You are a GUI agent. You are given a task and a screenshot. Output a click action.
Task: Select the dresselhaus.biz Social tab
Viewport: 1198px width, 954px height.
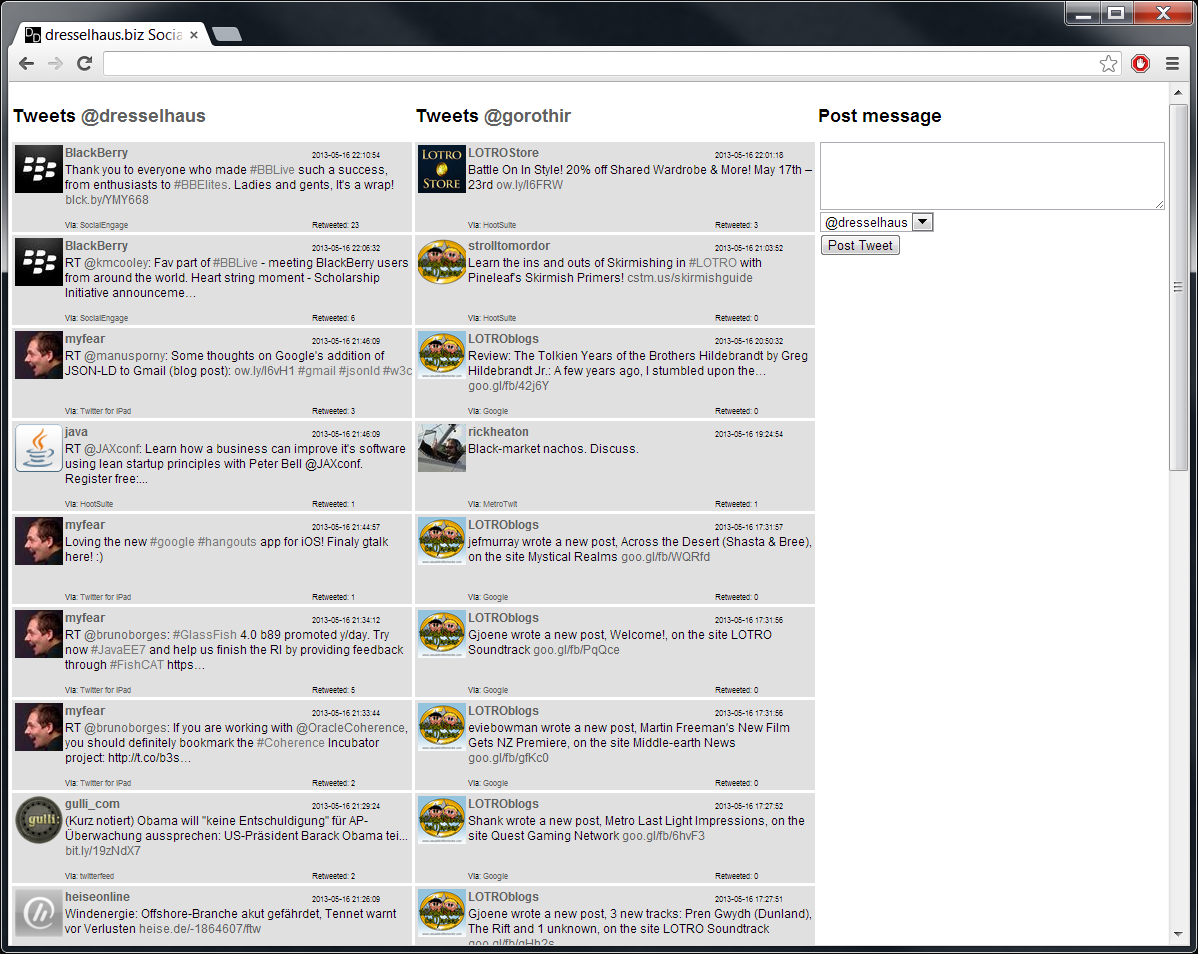pos(113,34)
